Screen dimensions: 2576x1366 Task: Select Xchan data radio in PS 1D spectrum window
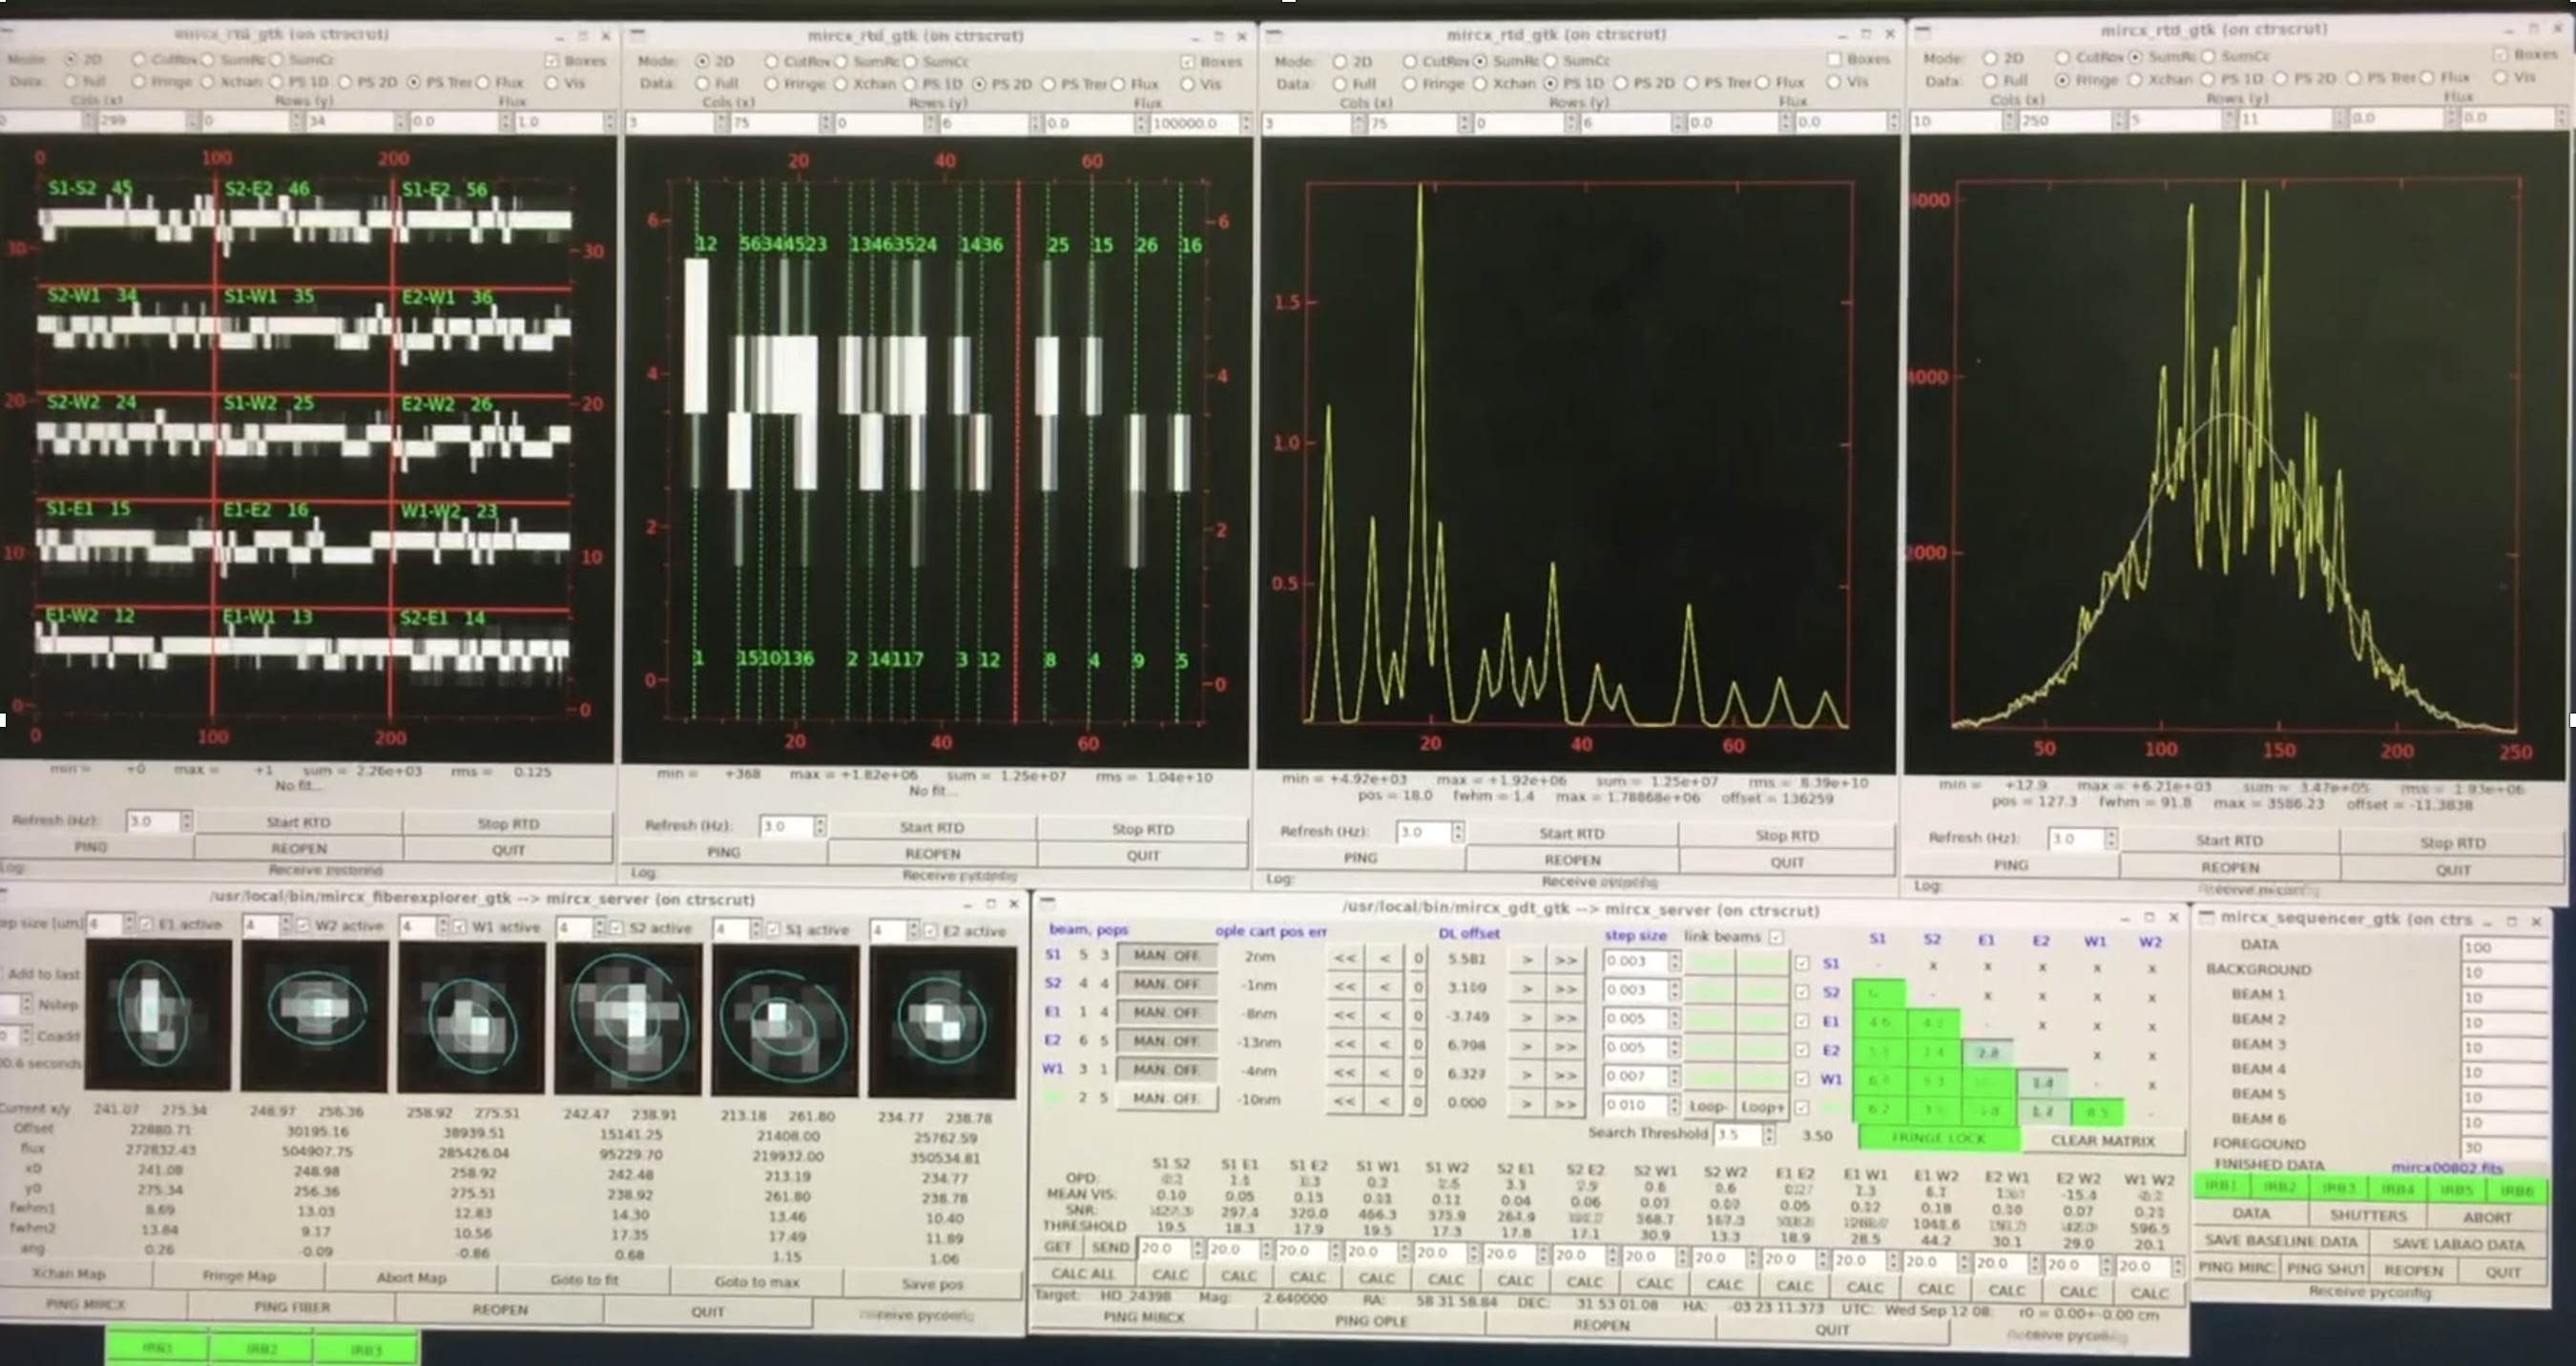click(1480, 83)
